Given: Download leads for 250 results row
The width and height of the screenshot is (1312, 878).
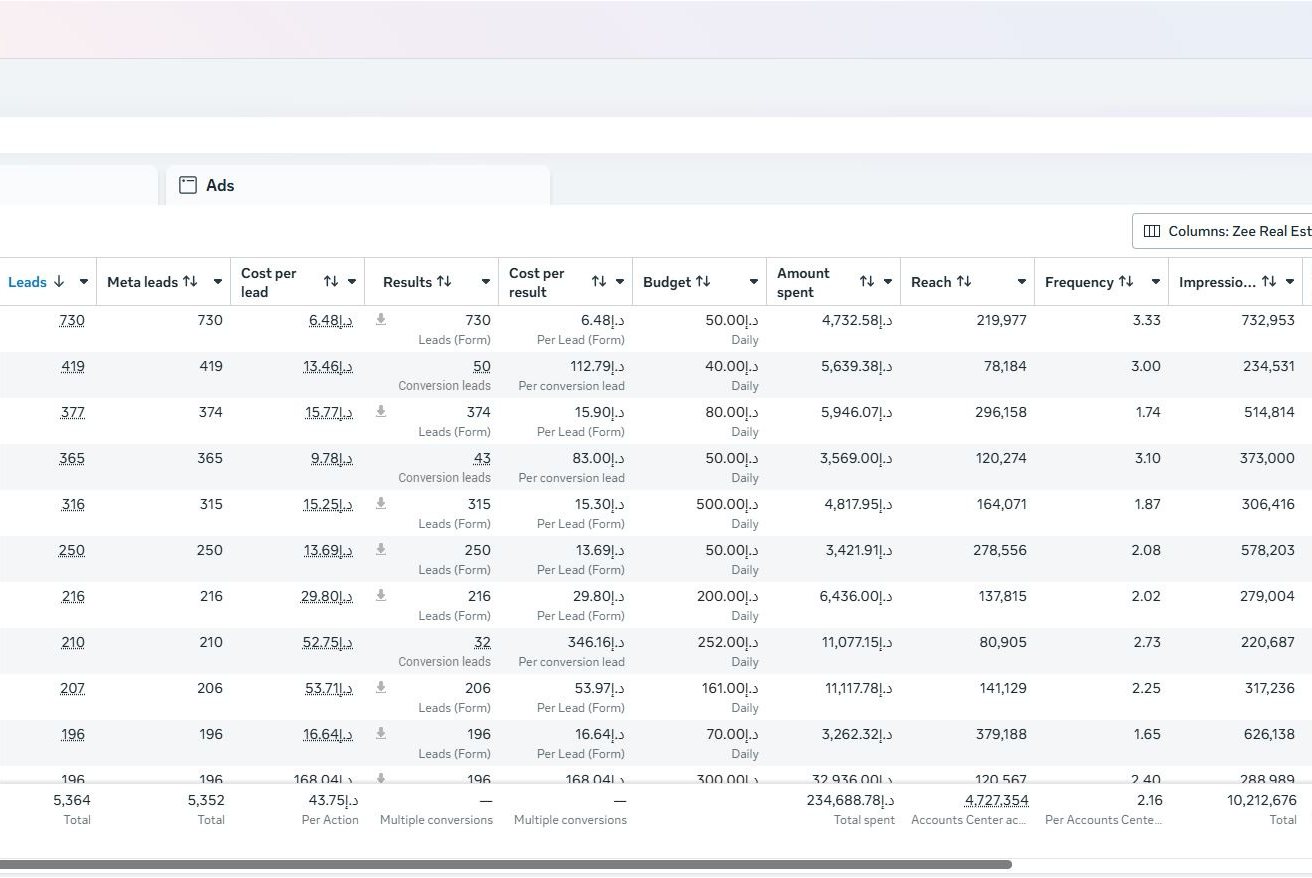Looking at the screenshot, I should [x=380, y=550].
